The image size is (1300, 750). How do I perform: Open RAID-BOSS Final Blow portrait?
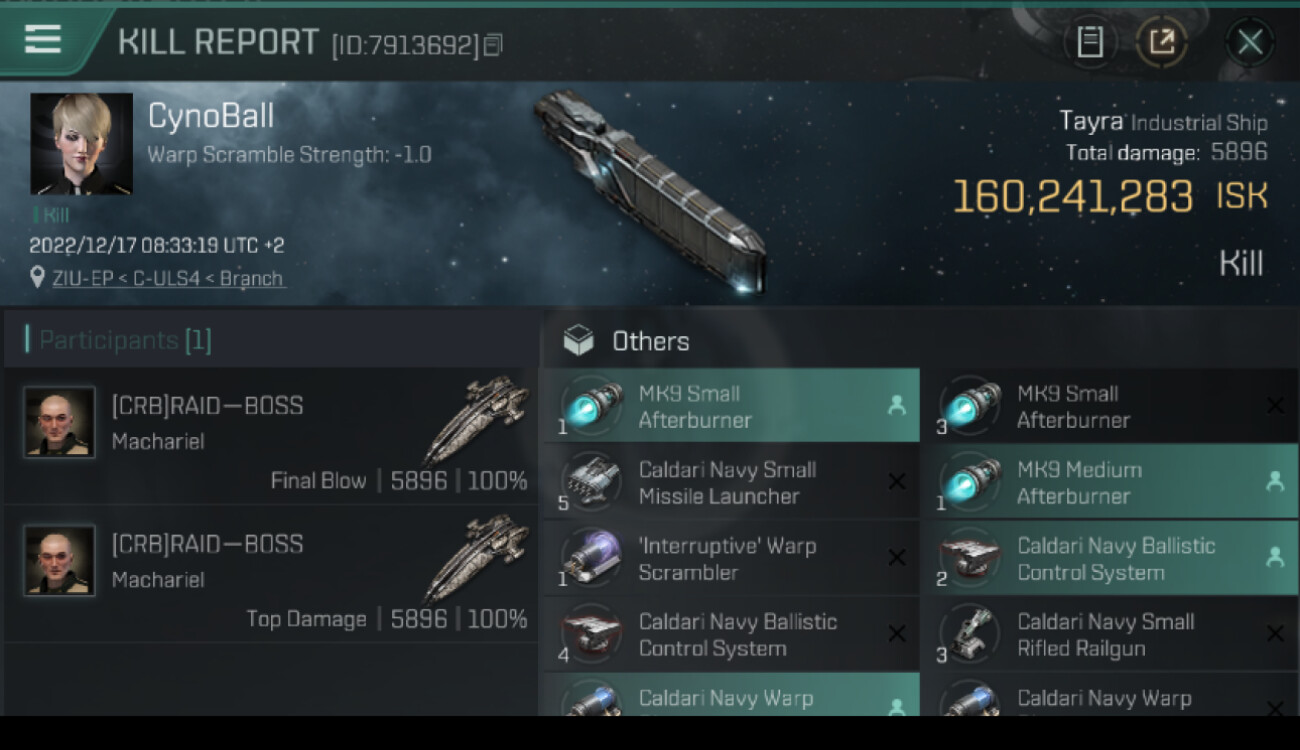click(60, 422)
